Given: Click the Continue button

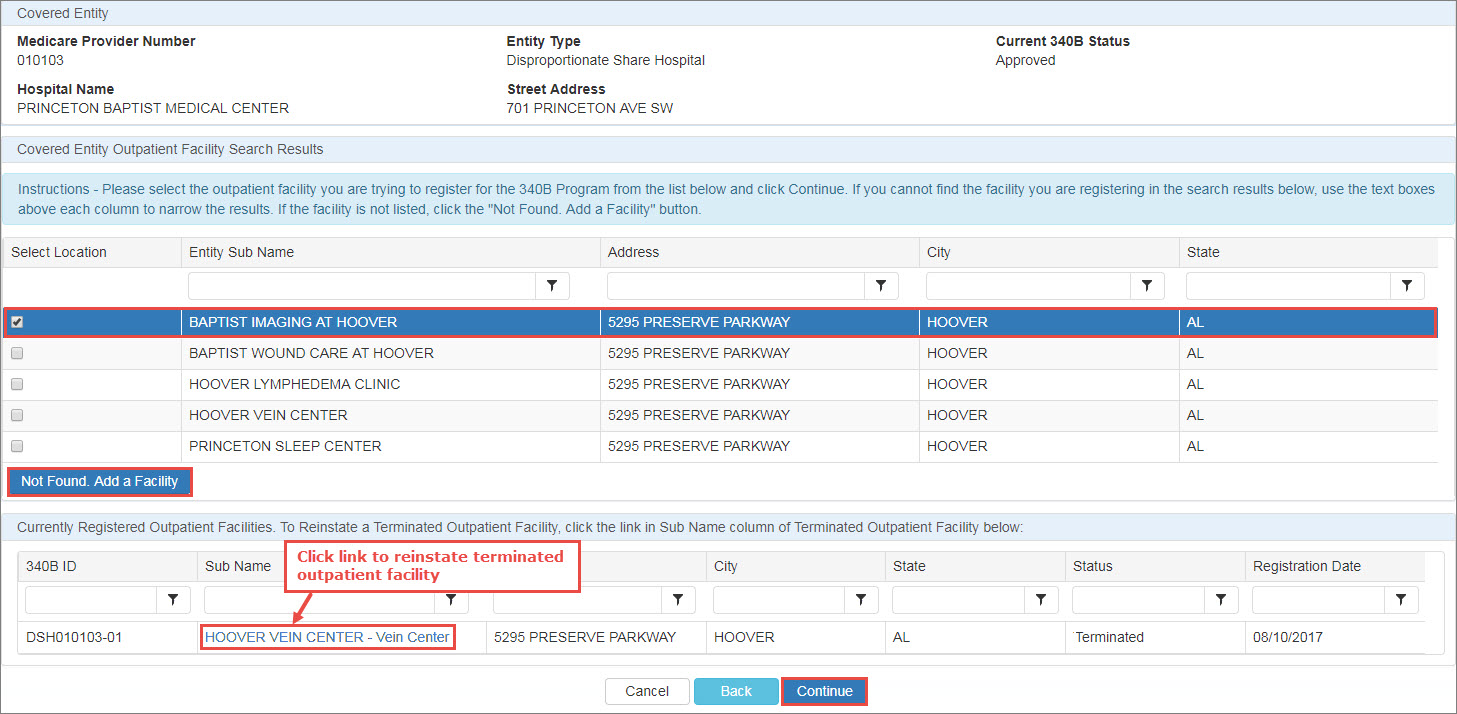Looking at the screenshot, I should click(824, 691).
